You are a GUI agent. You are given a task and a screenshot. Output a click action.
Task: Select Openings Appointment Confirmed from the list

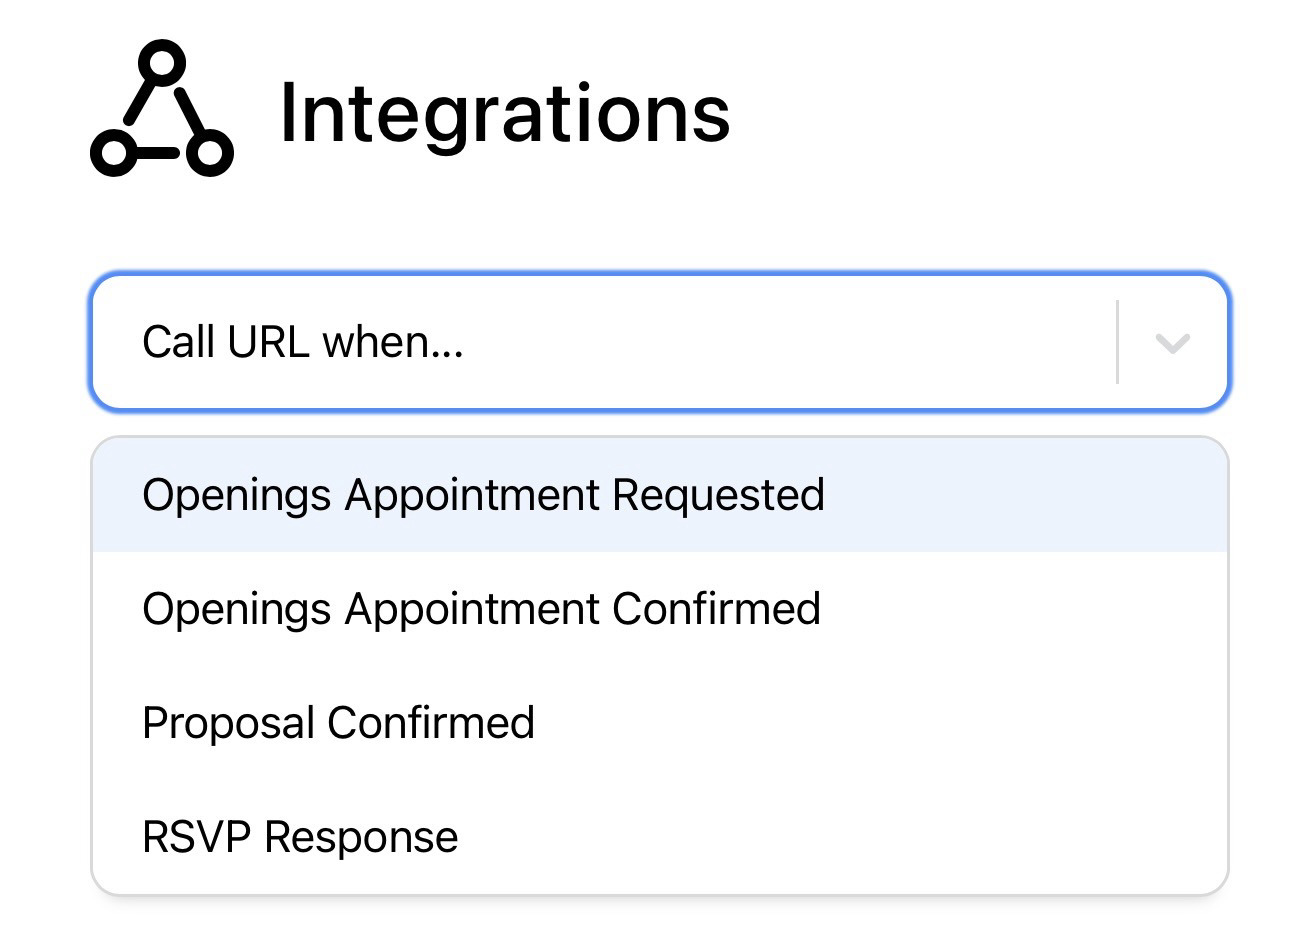(481, 609)
